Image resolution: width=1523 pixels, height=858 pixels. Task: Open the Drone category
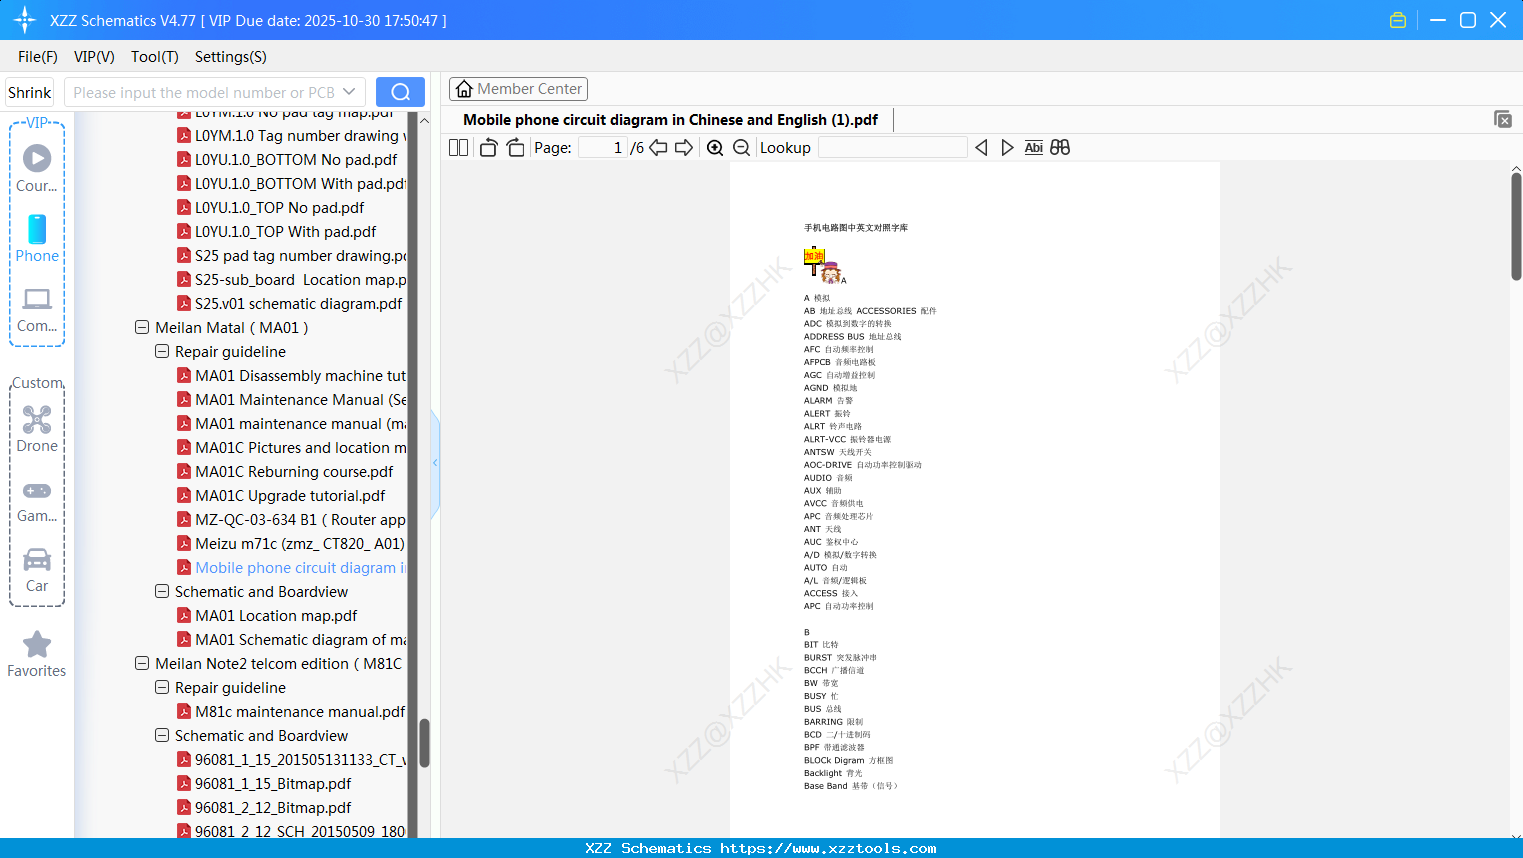pos(37,429)
